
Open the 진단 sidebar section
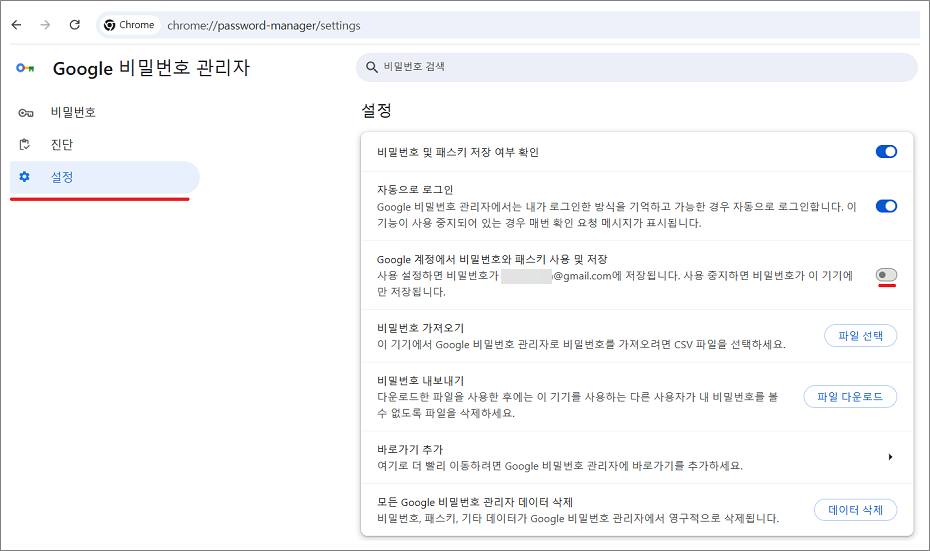click(105, 145)
